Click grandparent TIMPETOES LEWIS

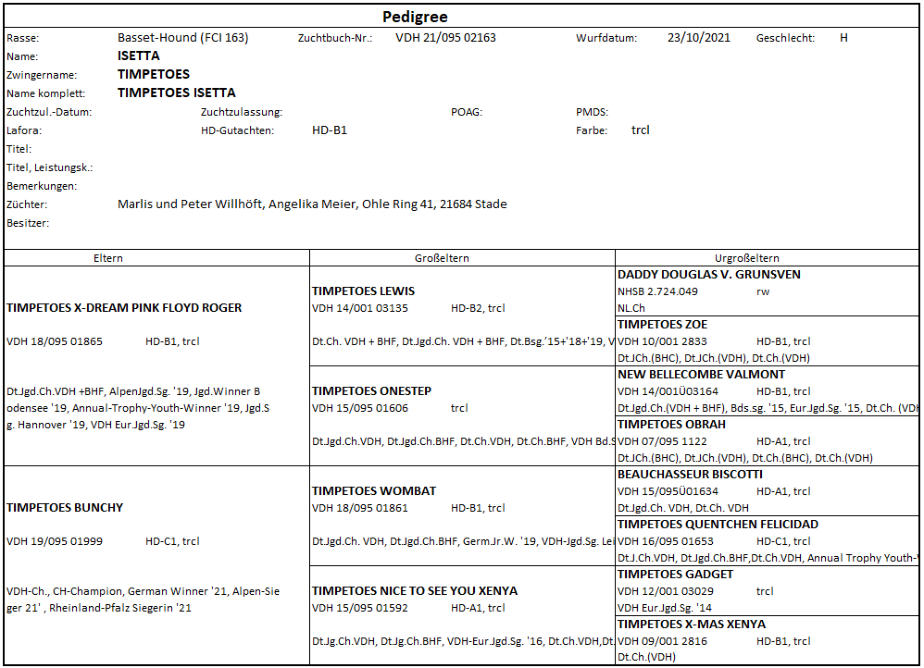click(x=363, y=291)
